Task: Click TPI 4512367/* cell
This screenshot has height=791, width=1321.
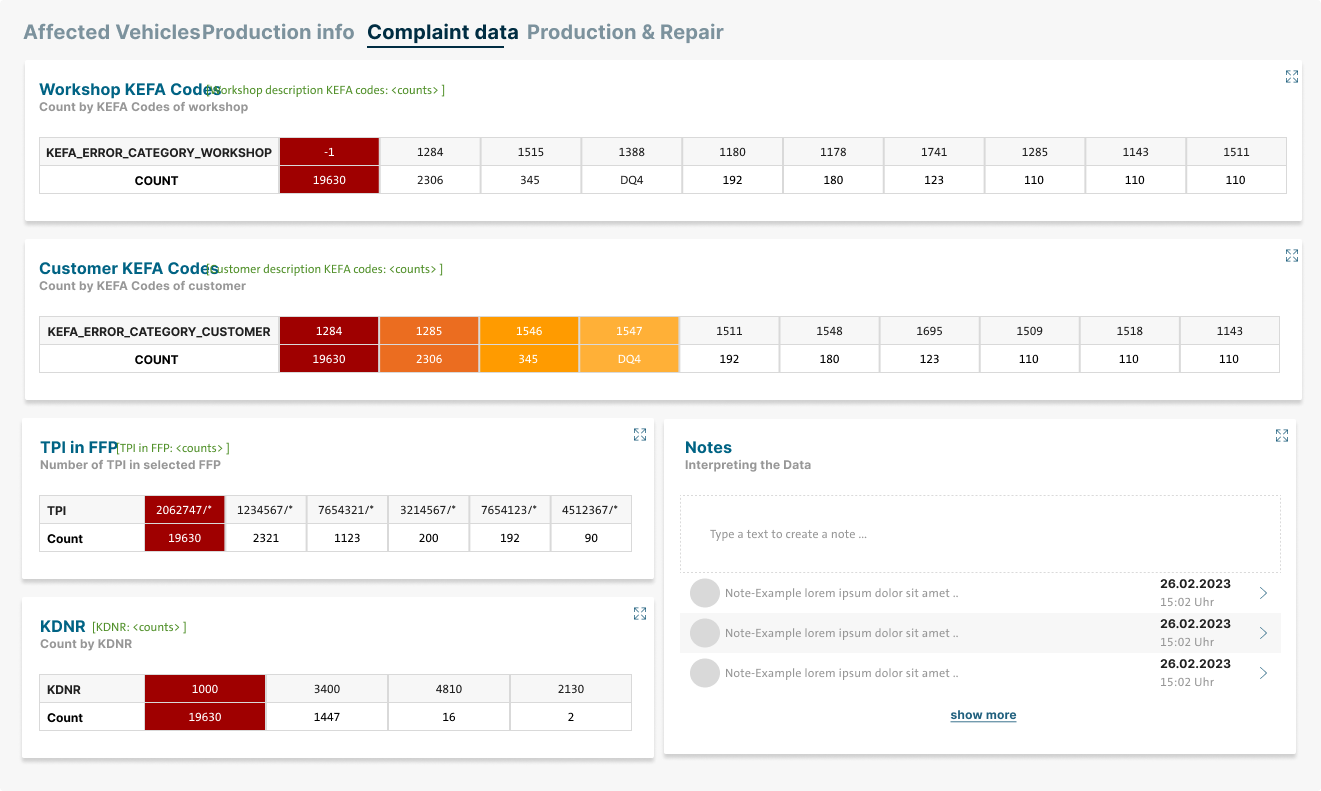Action: click(590, 510)
